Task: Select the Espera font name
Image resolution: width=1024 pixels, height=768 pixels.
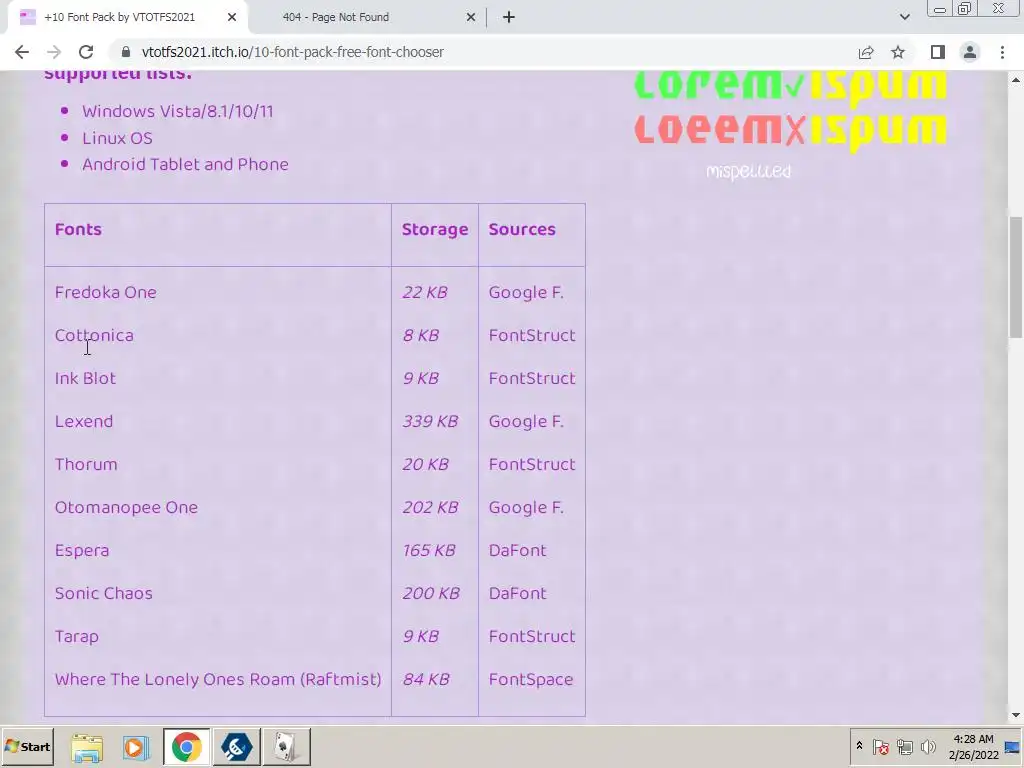Action: click(x=82, y=551)
